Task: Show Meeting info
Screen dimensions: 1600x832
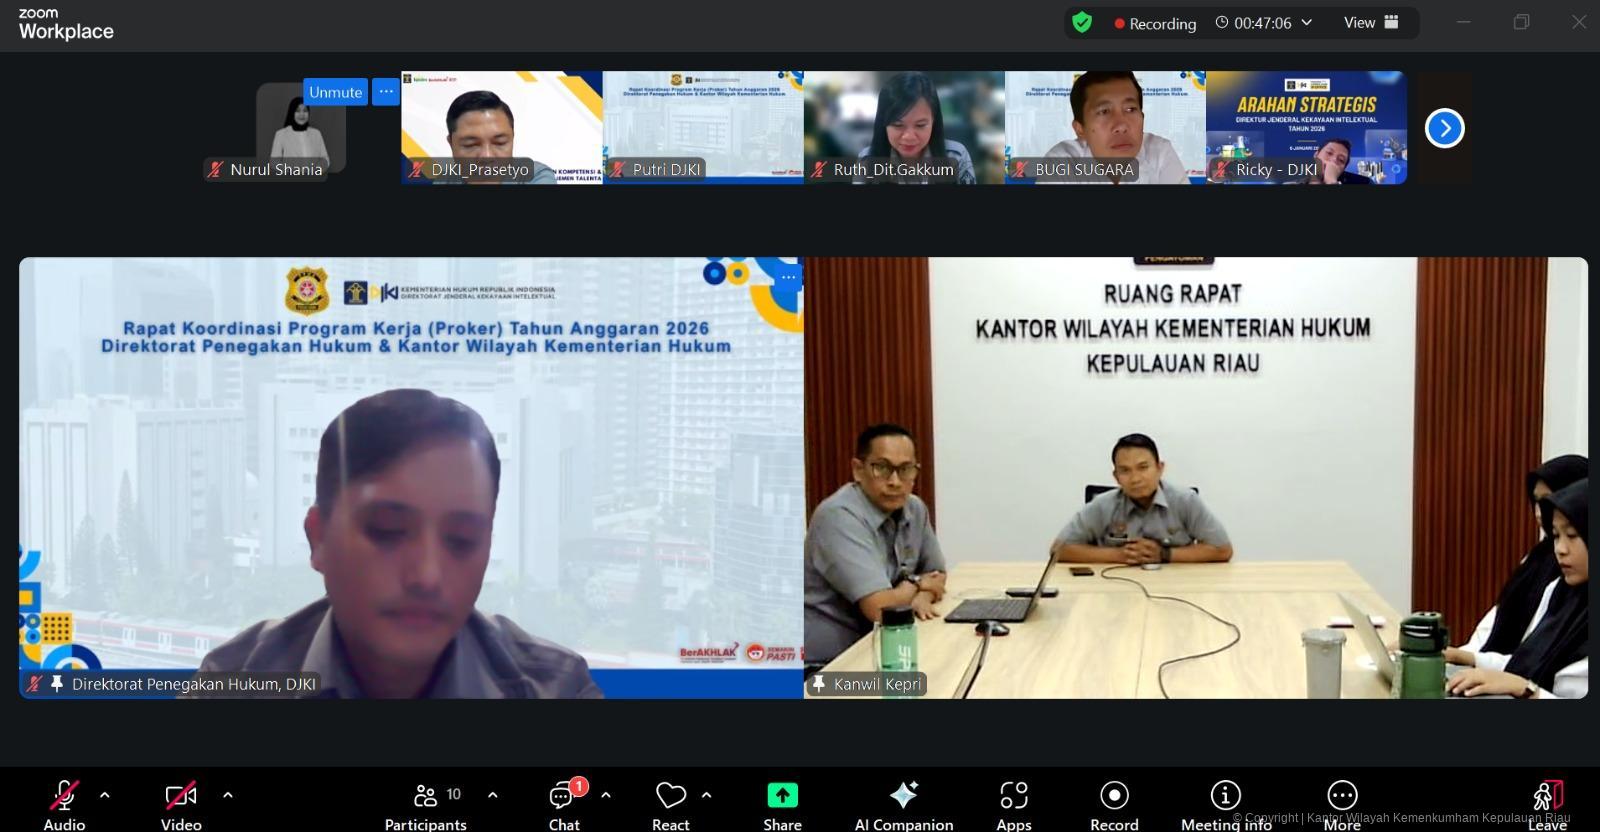Action: (x=1225, y=796)
